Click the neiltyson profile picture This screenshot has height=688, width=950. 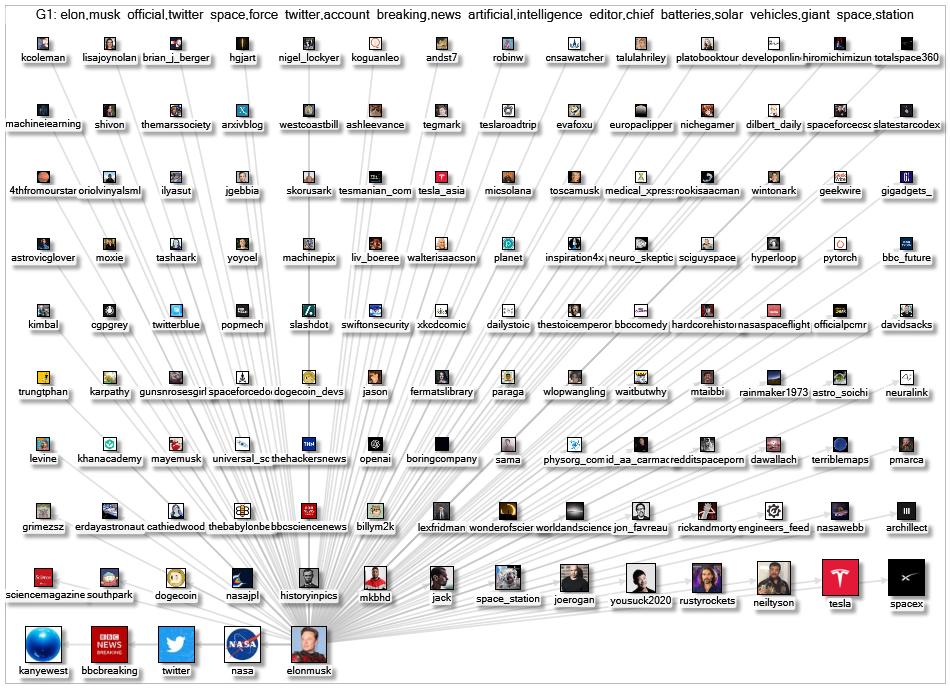click(x=773, y=578)
